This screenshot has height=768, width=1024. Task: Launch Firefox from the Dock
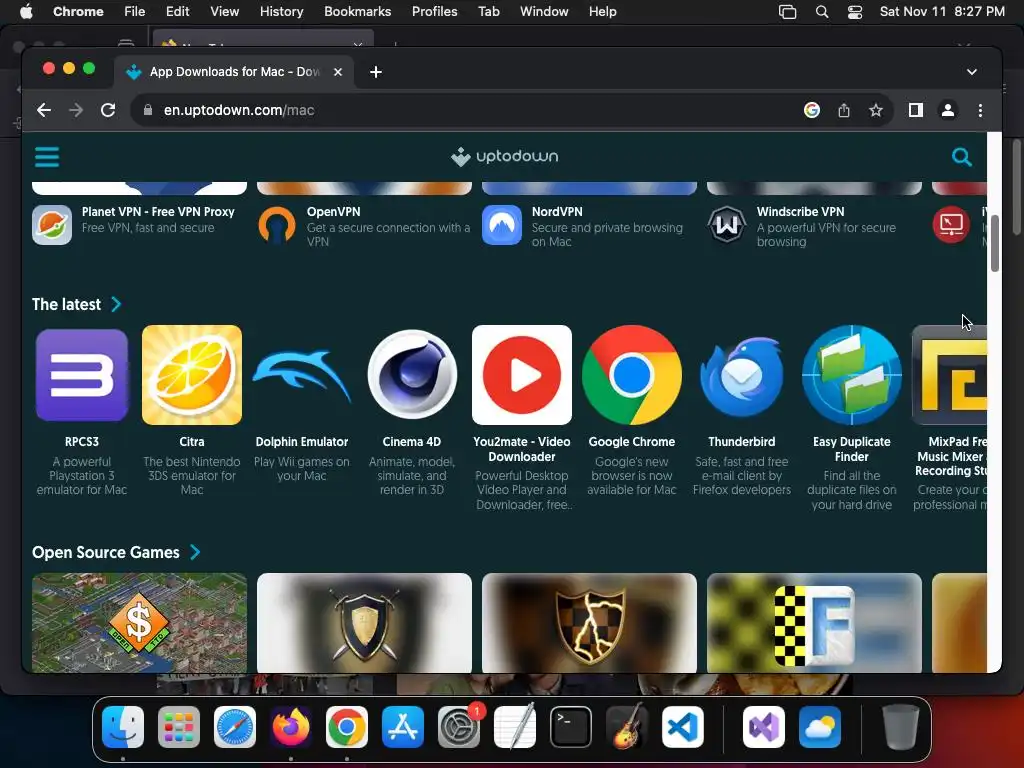pyautogui.click(x=291, y=727)
